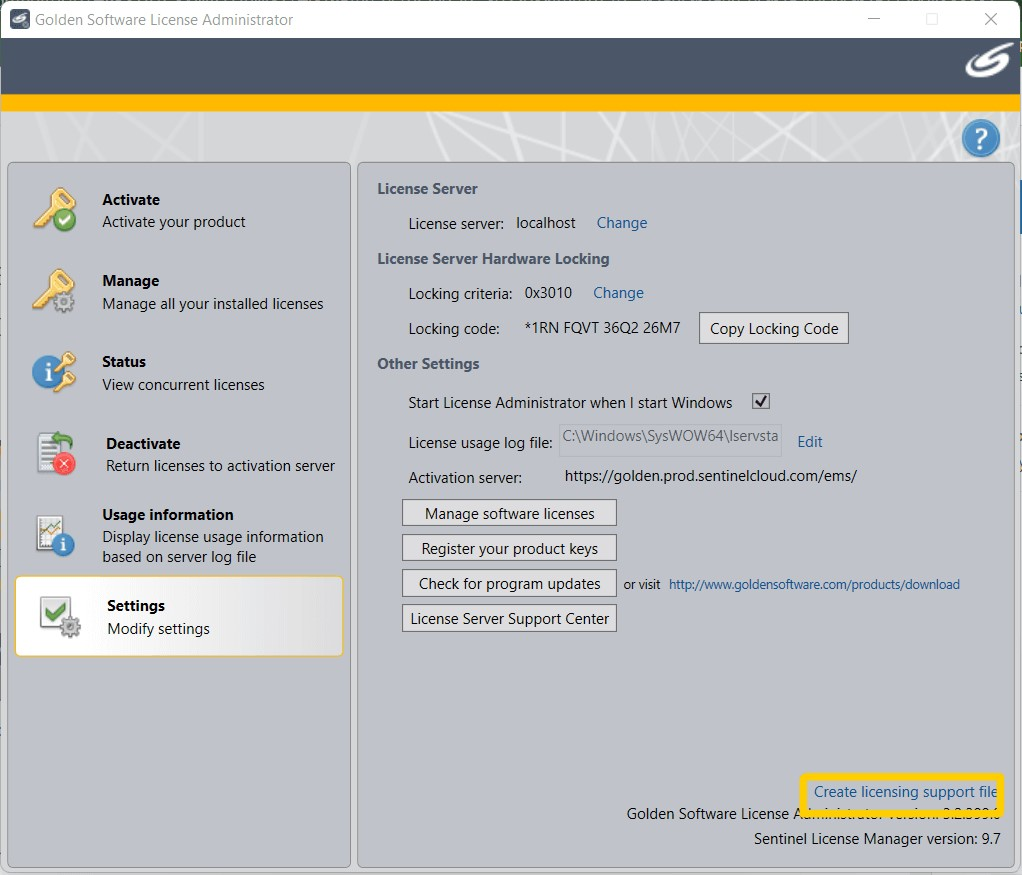Click the Sentinel License Manager version text

pos(877,838)
